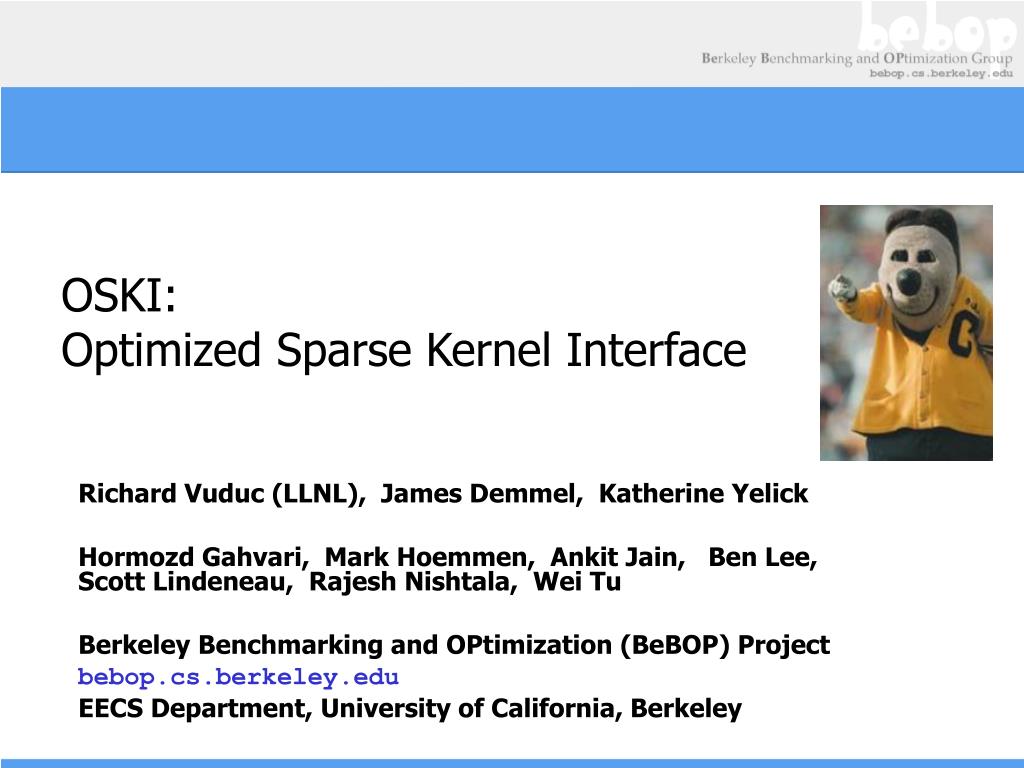Click "Berkeley Benchmarking and OPtimization (BeBOP) Project" line
This screenshot has height=768, width=1024.
(454, 645)
